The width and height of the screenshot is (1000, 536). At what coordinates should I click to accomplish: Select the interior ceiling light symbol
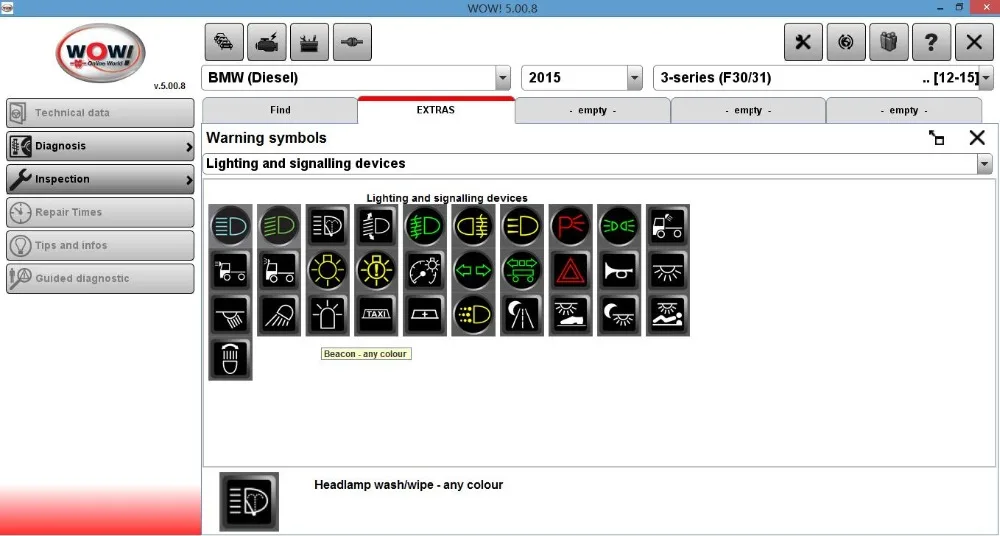(668, 271)
